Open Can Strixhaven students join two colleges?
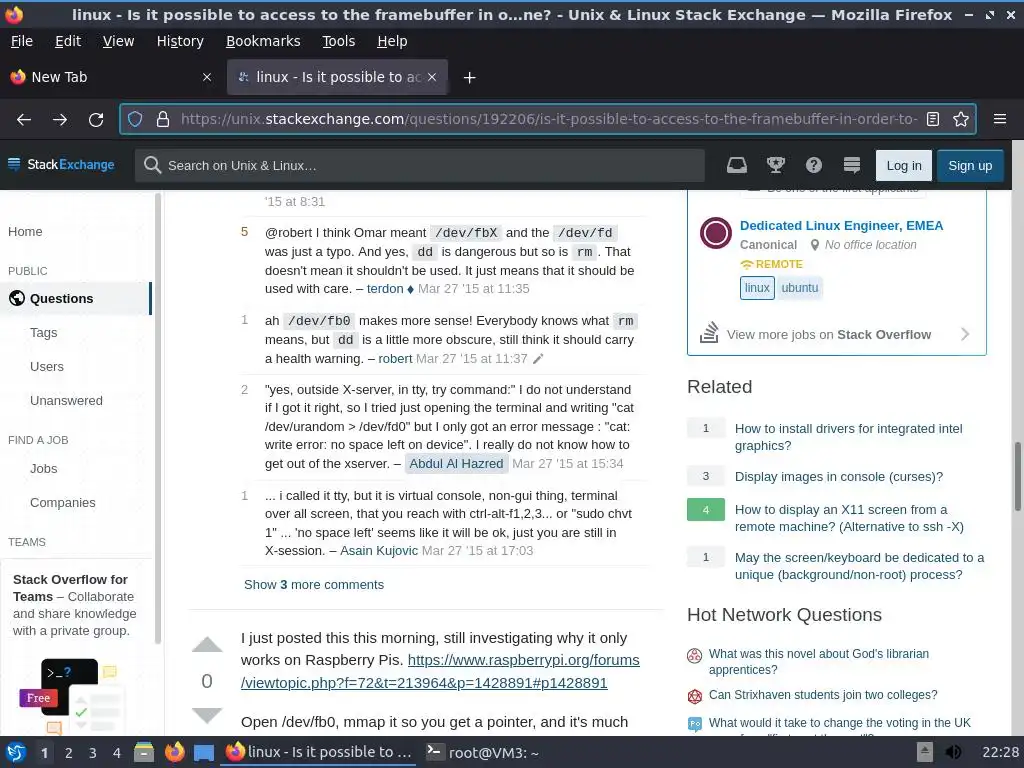 pyautogui.click(x=823, y=695)
